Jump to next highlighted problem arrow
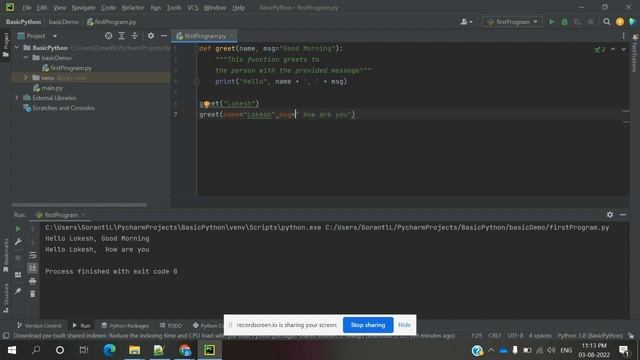The image size is (640, 360). click(x=623, y=49)
